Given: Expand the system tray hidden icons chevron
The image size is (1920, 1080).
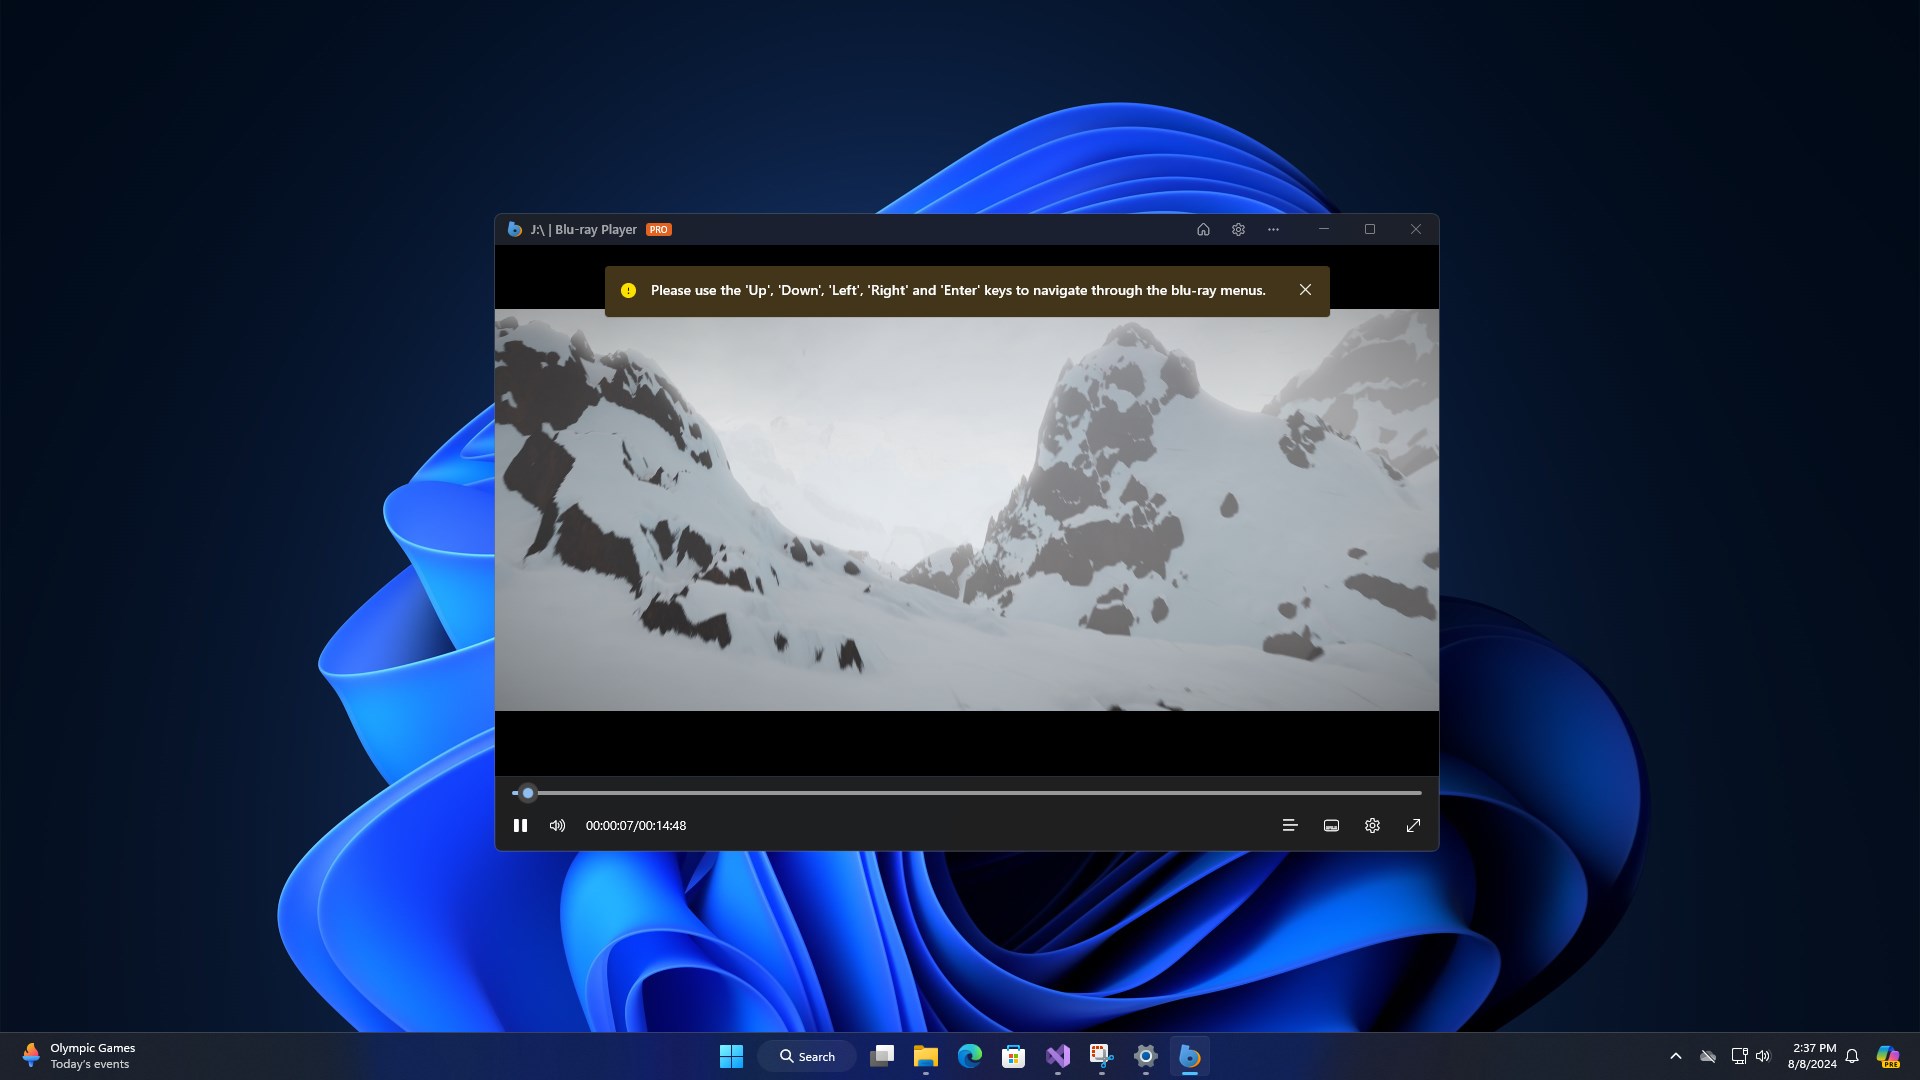Looking at the screenshot, I should click(x=1676, y=1056).
